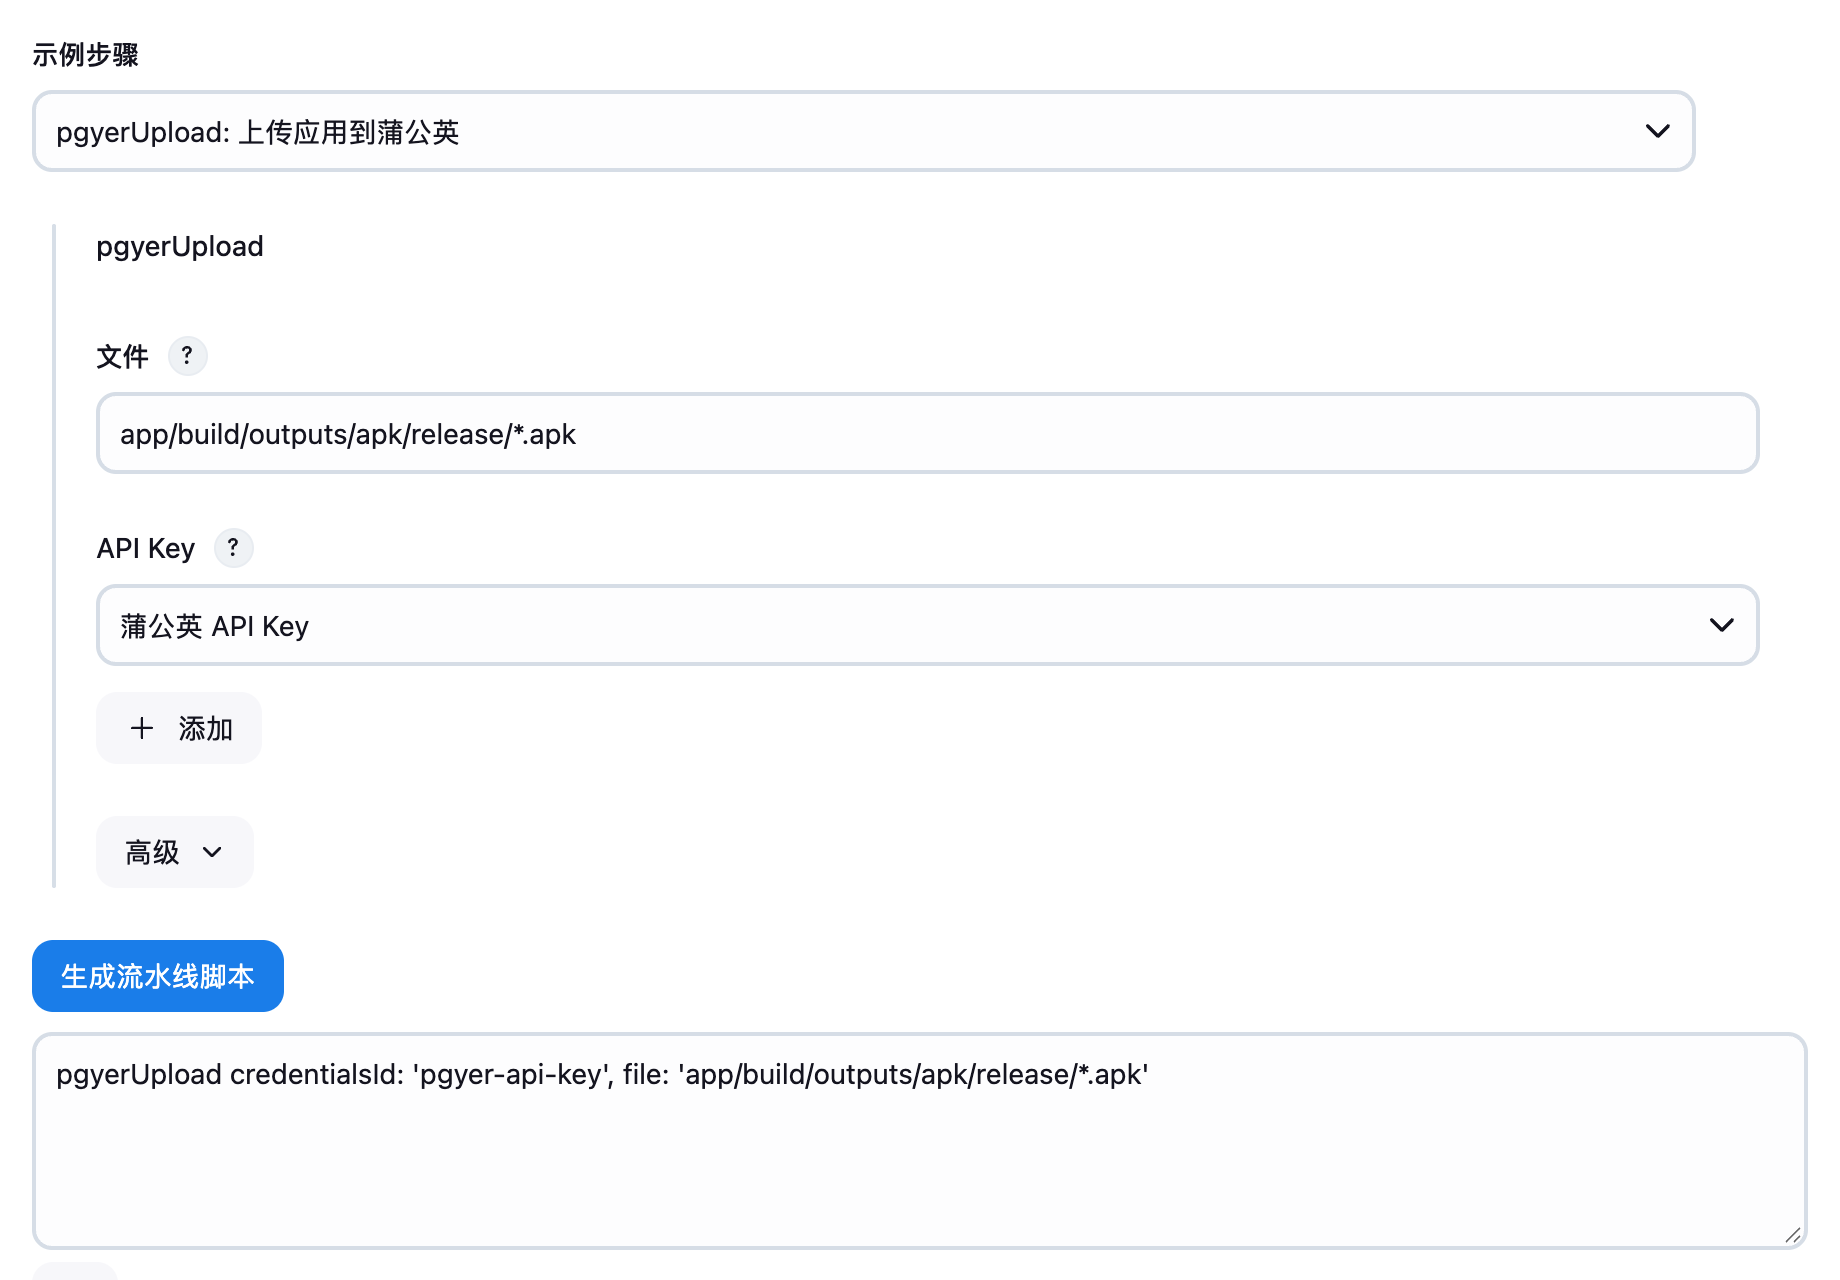The width and height of the screenshot is (1840, 1280).
Task: Click the 生成流水线脚本 button
Action: click(x=158, y=976)
